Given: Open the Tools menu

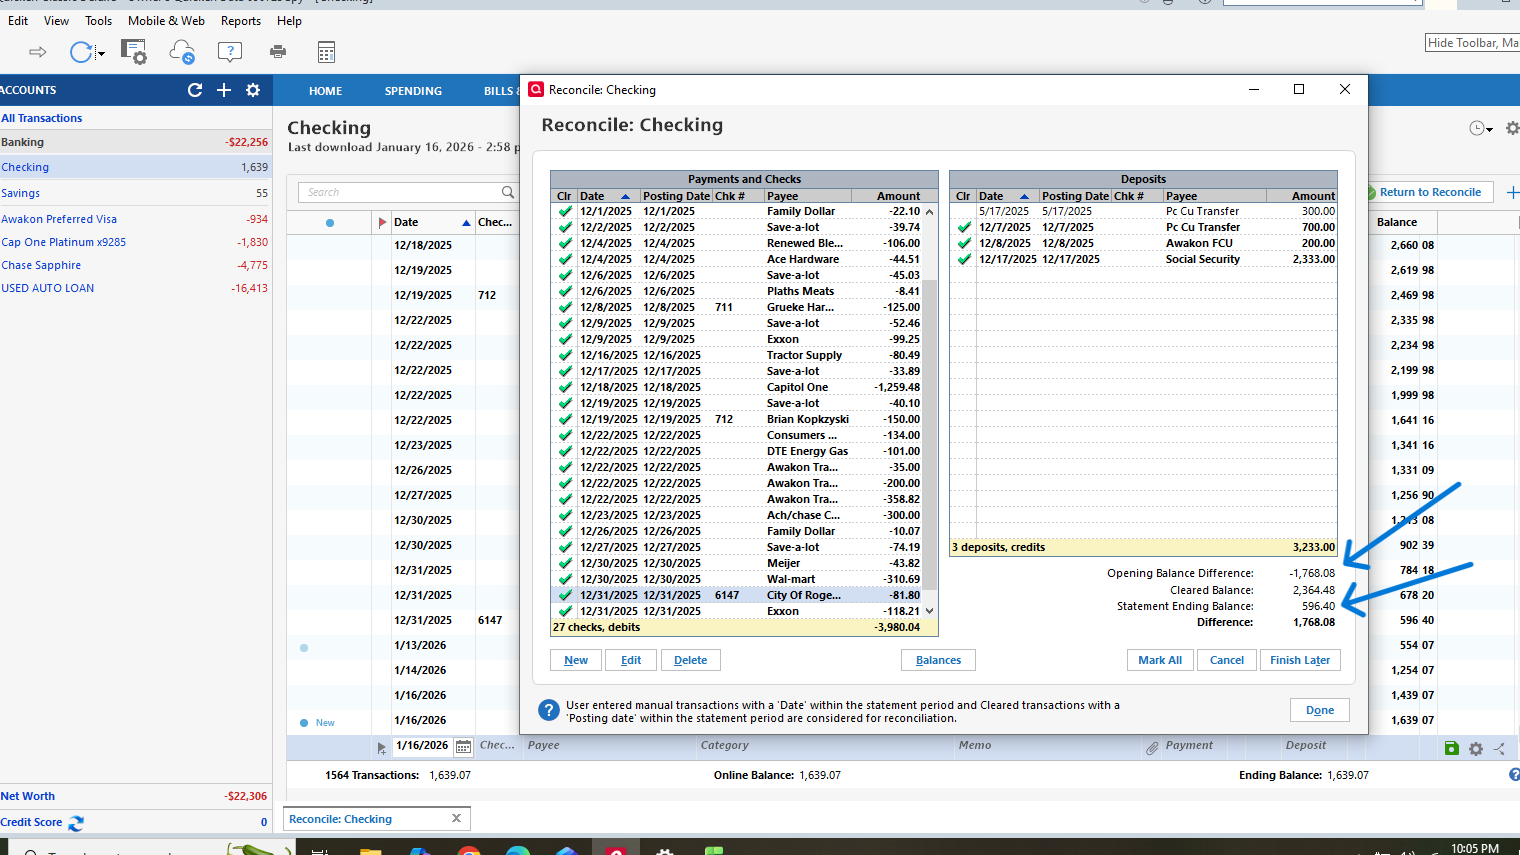Looking at the screenshot, I should click(x=98, y=20).
